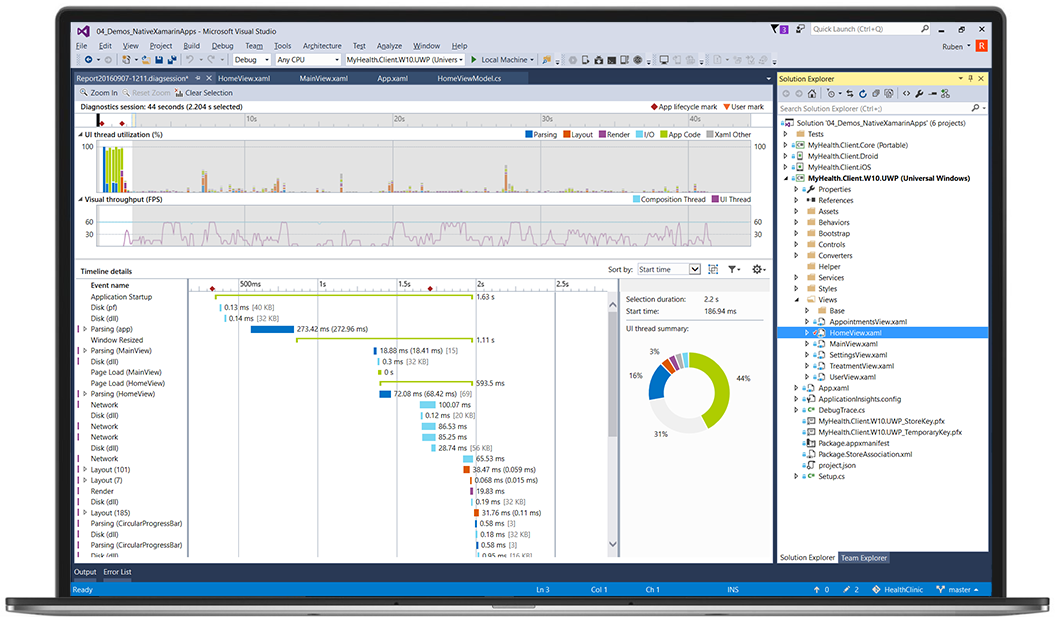Open the gear settings in Timeline details

click(x=758, y=269)
